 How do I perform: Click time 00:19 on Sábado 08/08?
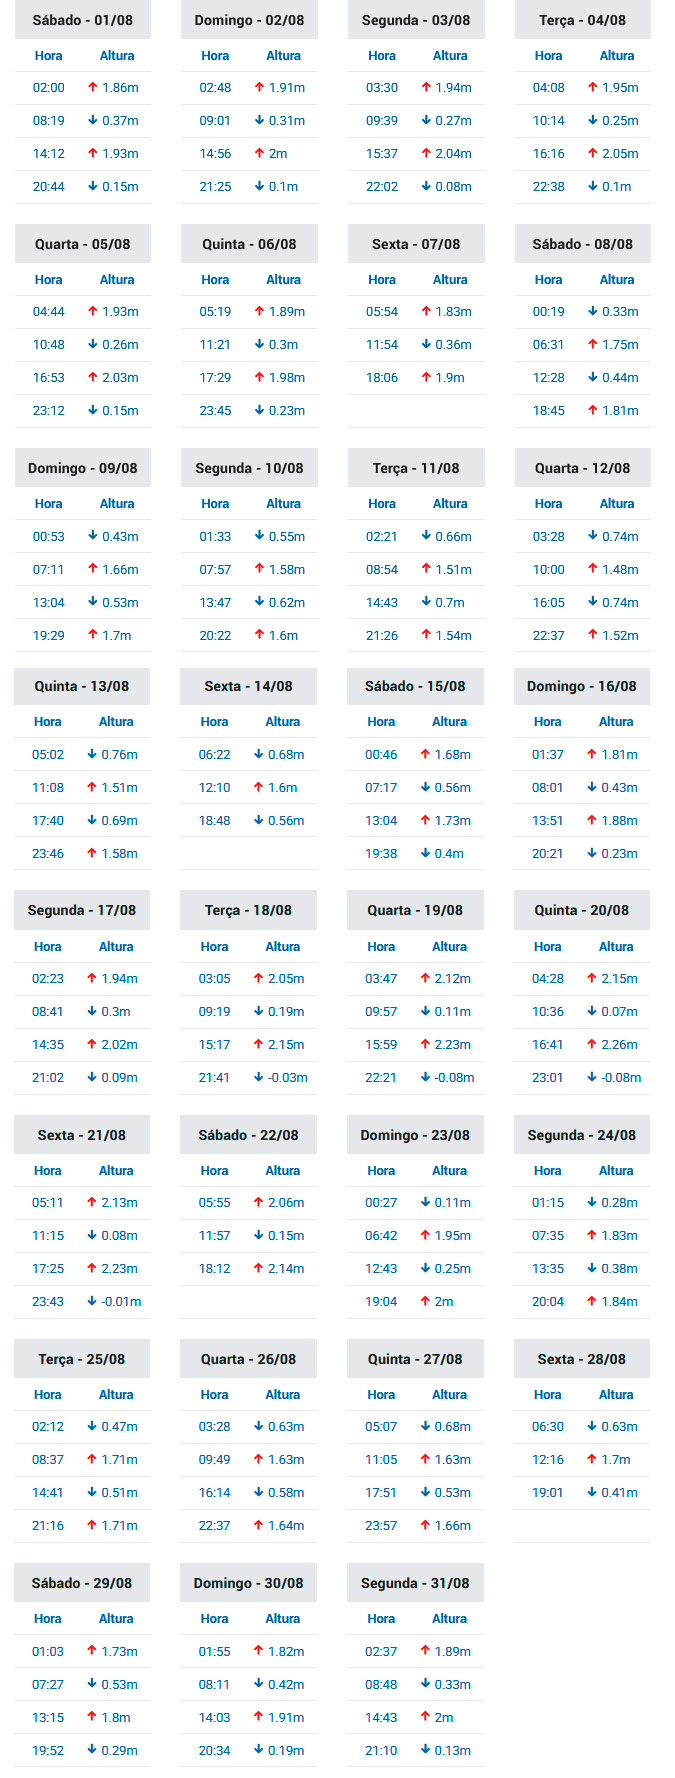pyautogui.click(x=549, y=311)
